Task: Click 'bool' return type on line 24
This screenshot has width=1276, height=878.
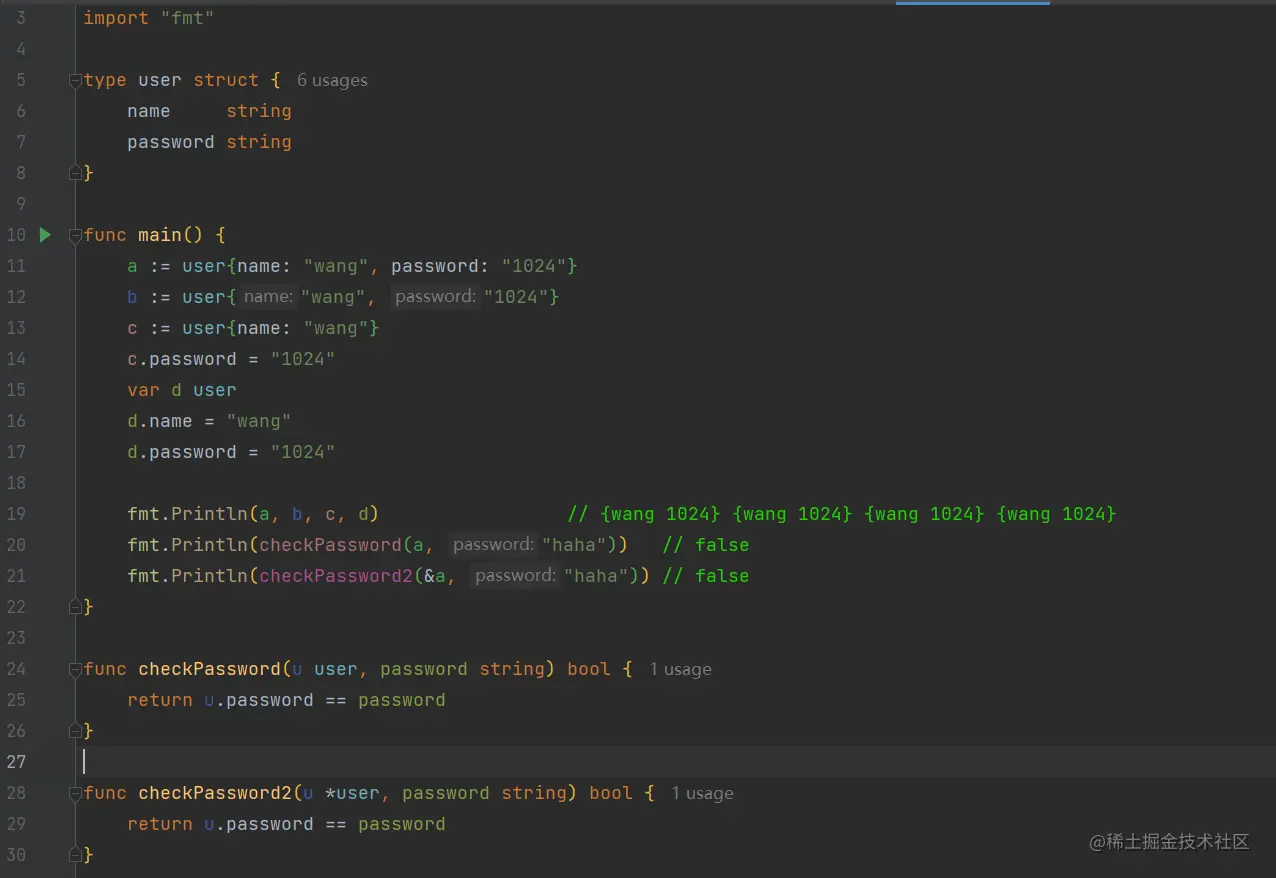Action: pyautogui.click(x=589, y=669)
